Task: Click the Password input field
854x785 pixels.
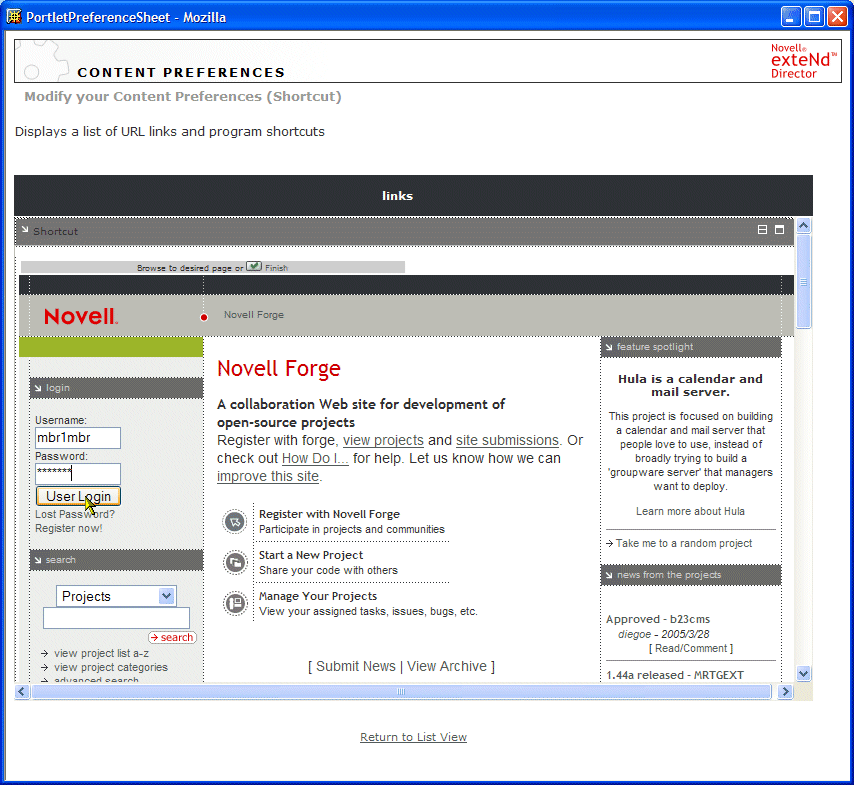Action: click(x=78, y=473)
